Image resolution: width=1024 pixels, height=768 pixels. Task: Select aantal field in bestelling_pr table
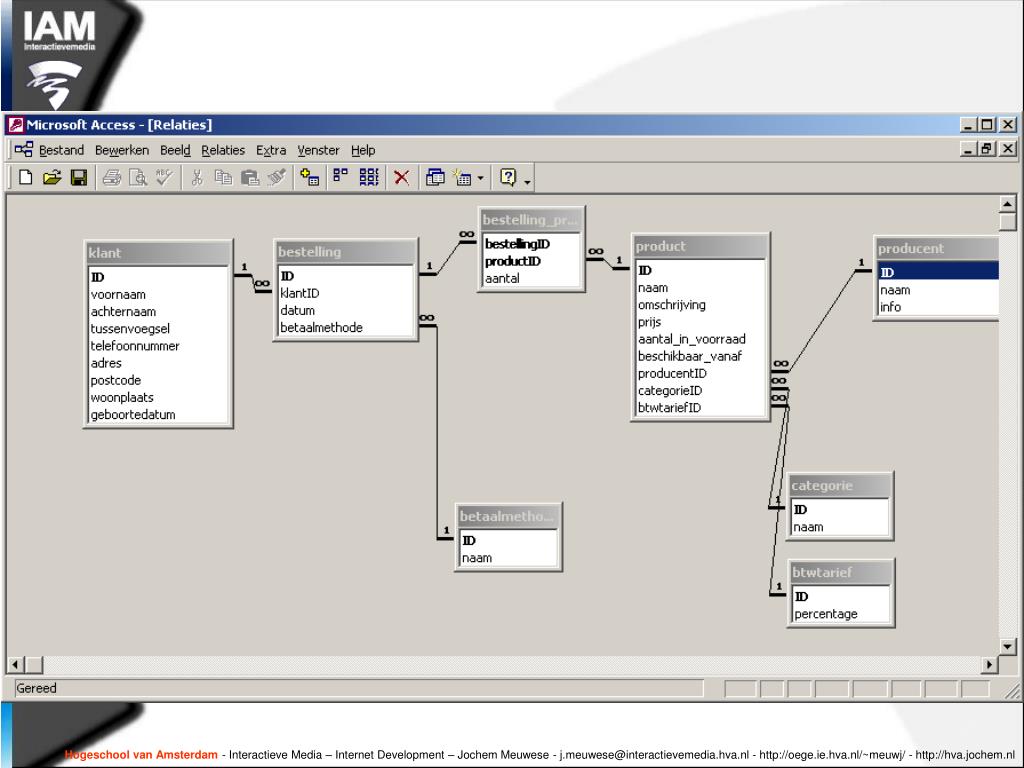pyautogui.click(x=531, y=278)
